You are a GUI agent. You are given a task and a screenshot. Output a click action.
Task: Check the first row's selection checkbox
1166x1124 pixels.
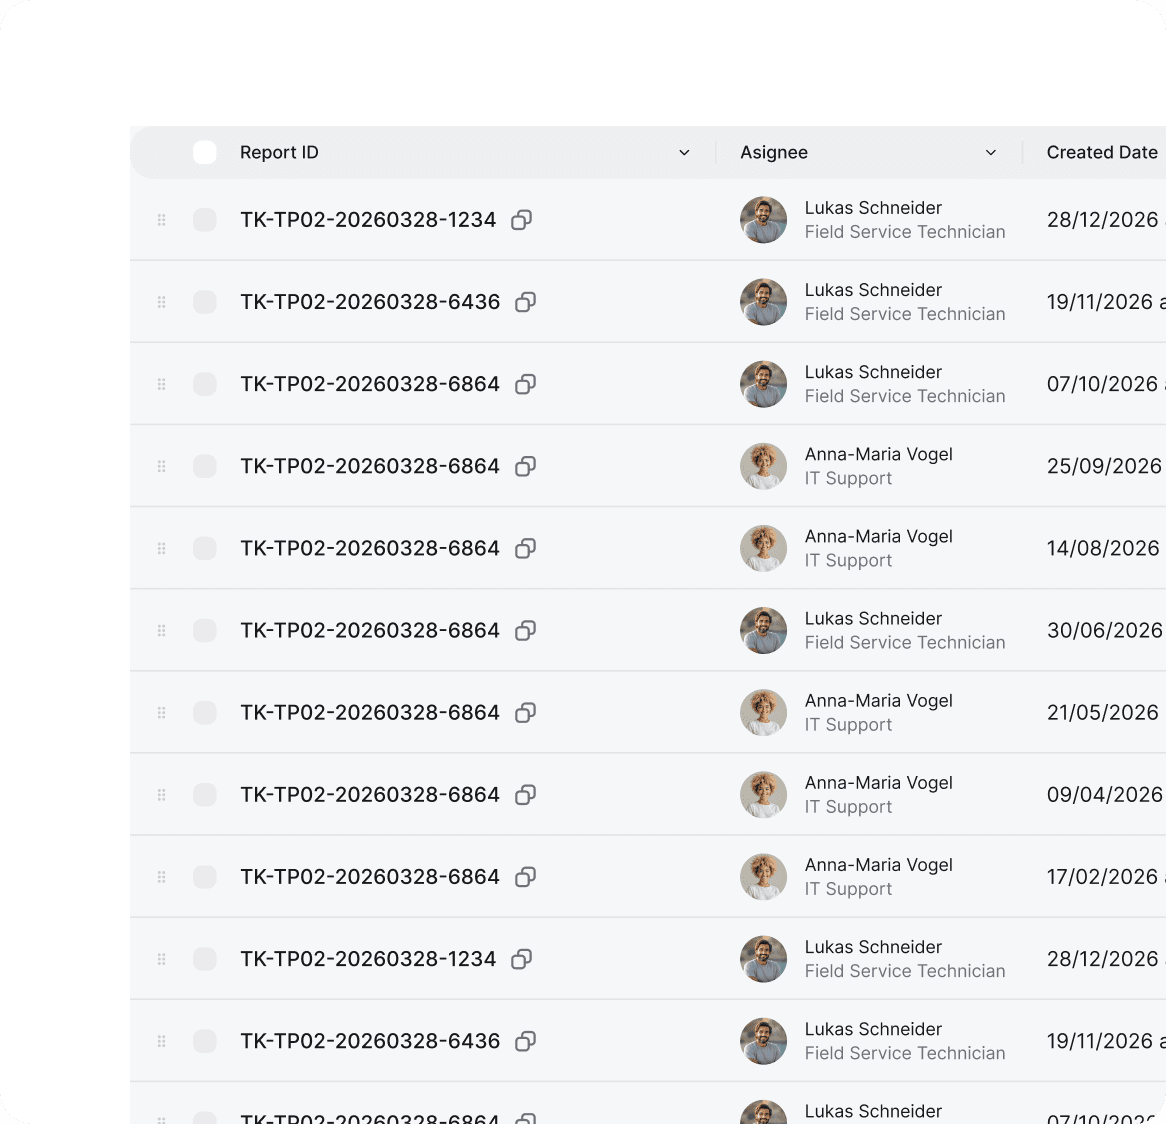[205, 220]
